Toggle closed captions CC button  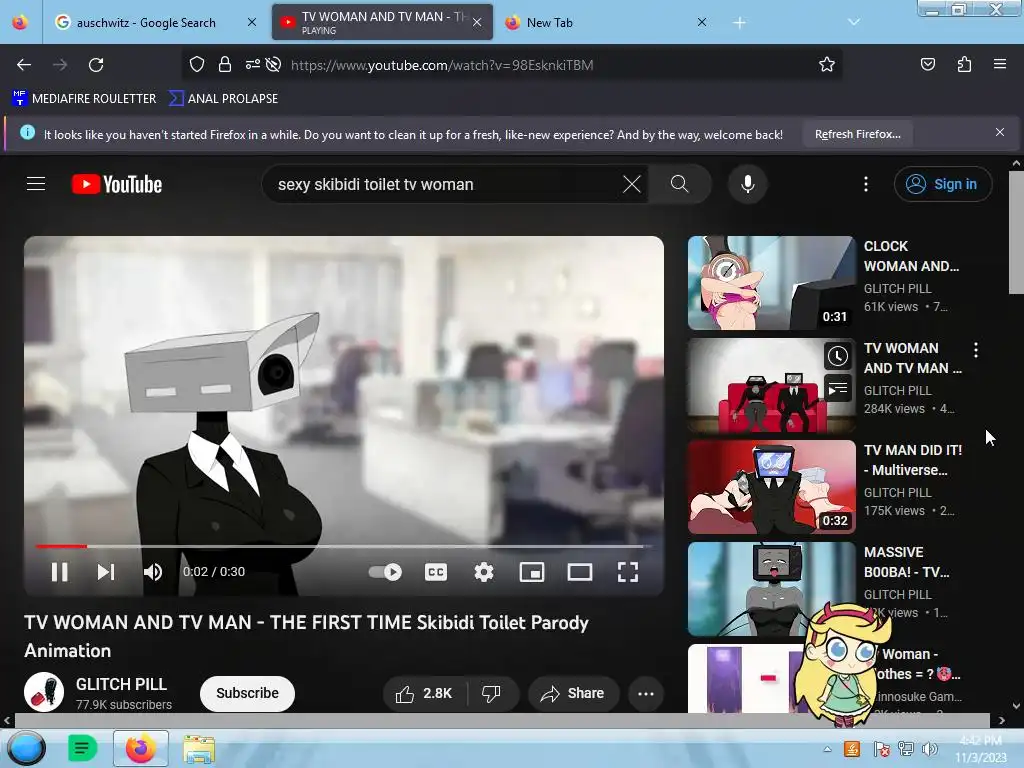coord(436,572)
